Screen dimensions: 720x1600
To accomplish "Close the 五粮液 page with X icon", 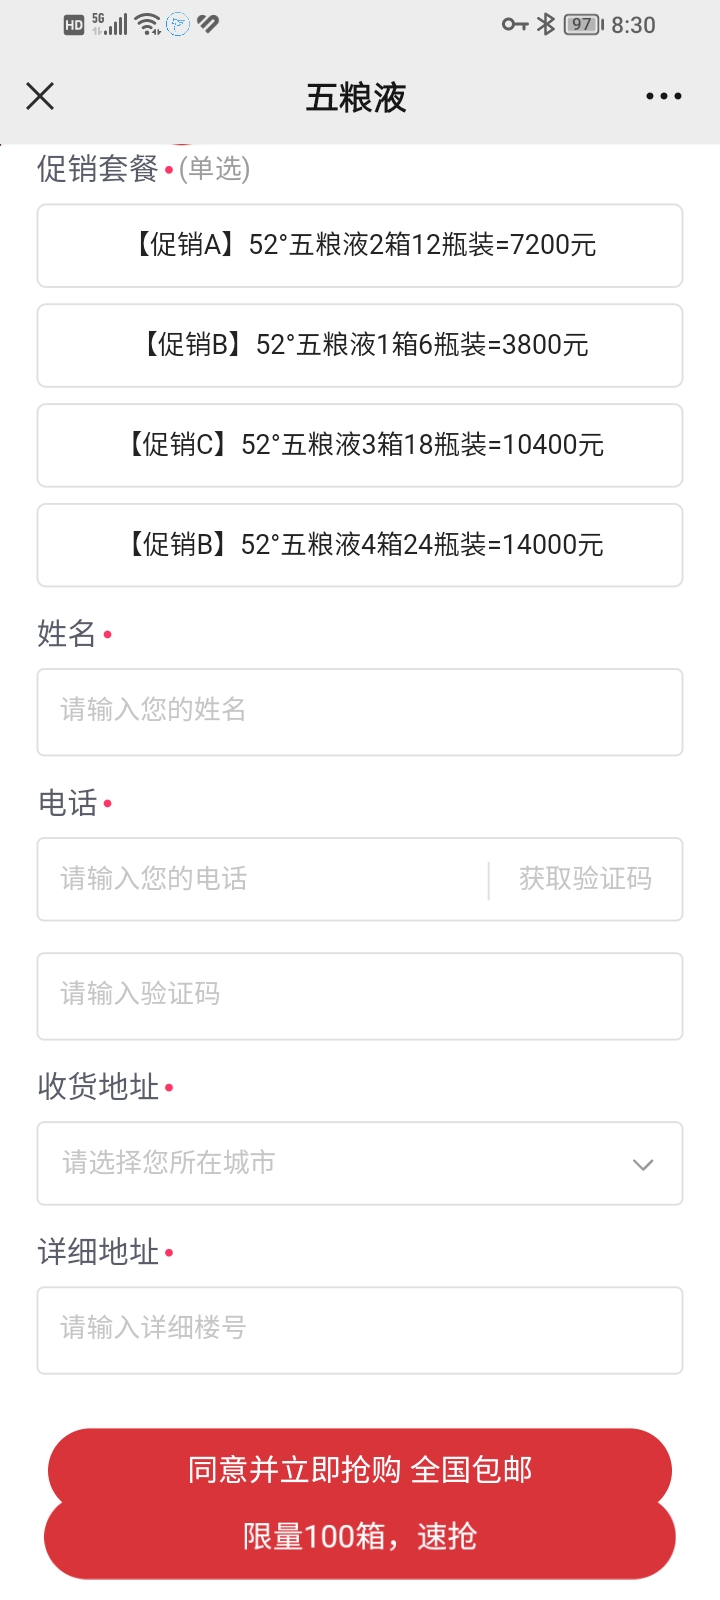I will [40, 96].
